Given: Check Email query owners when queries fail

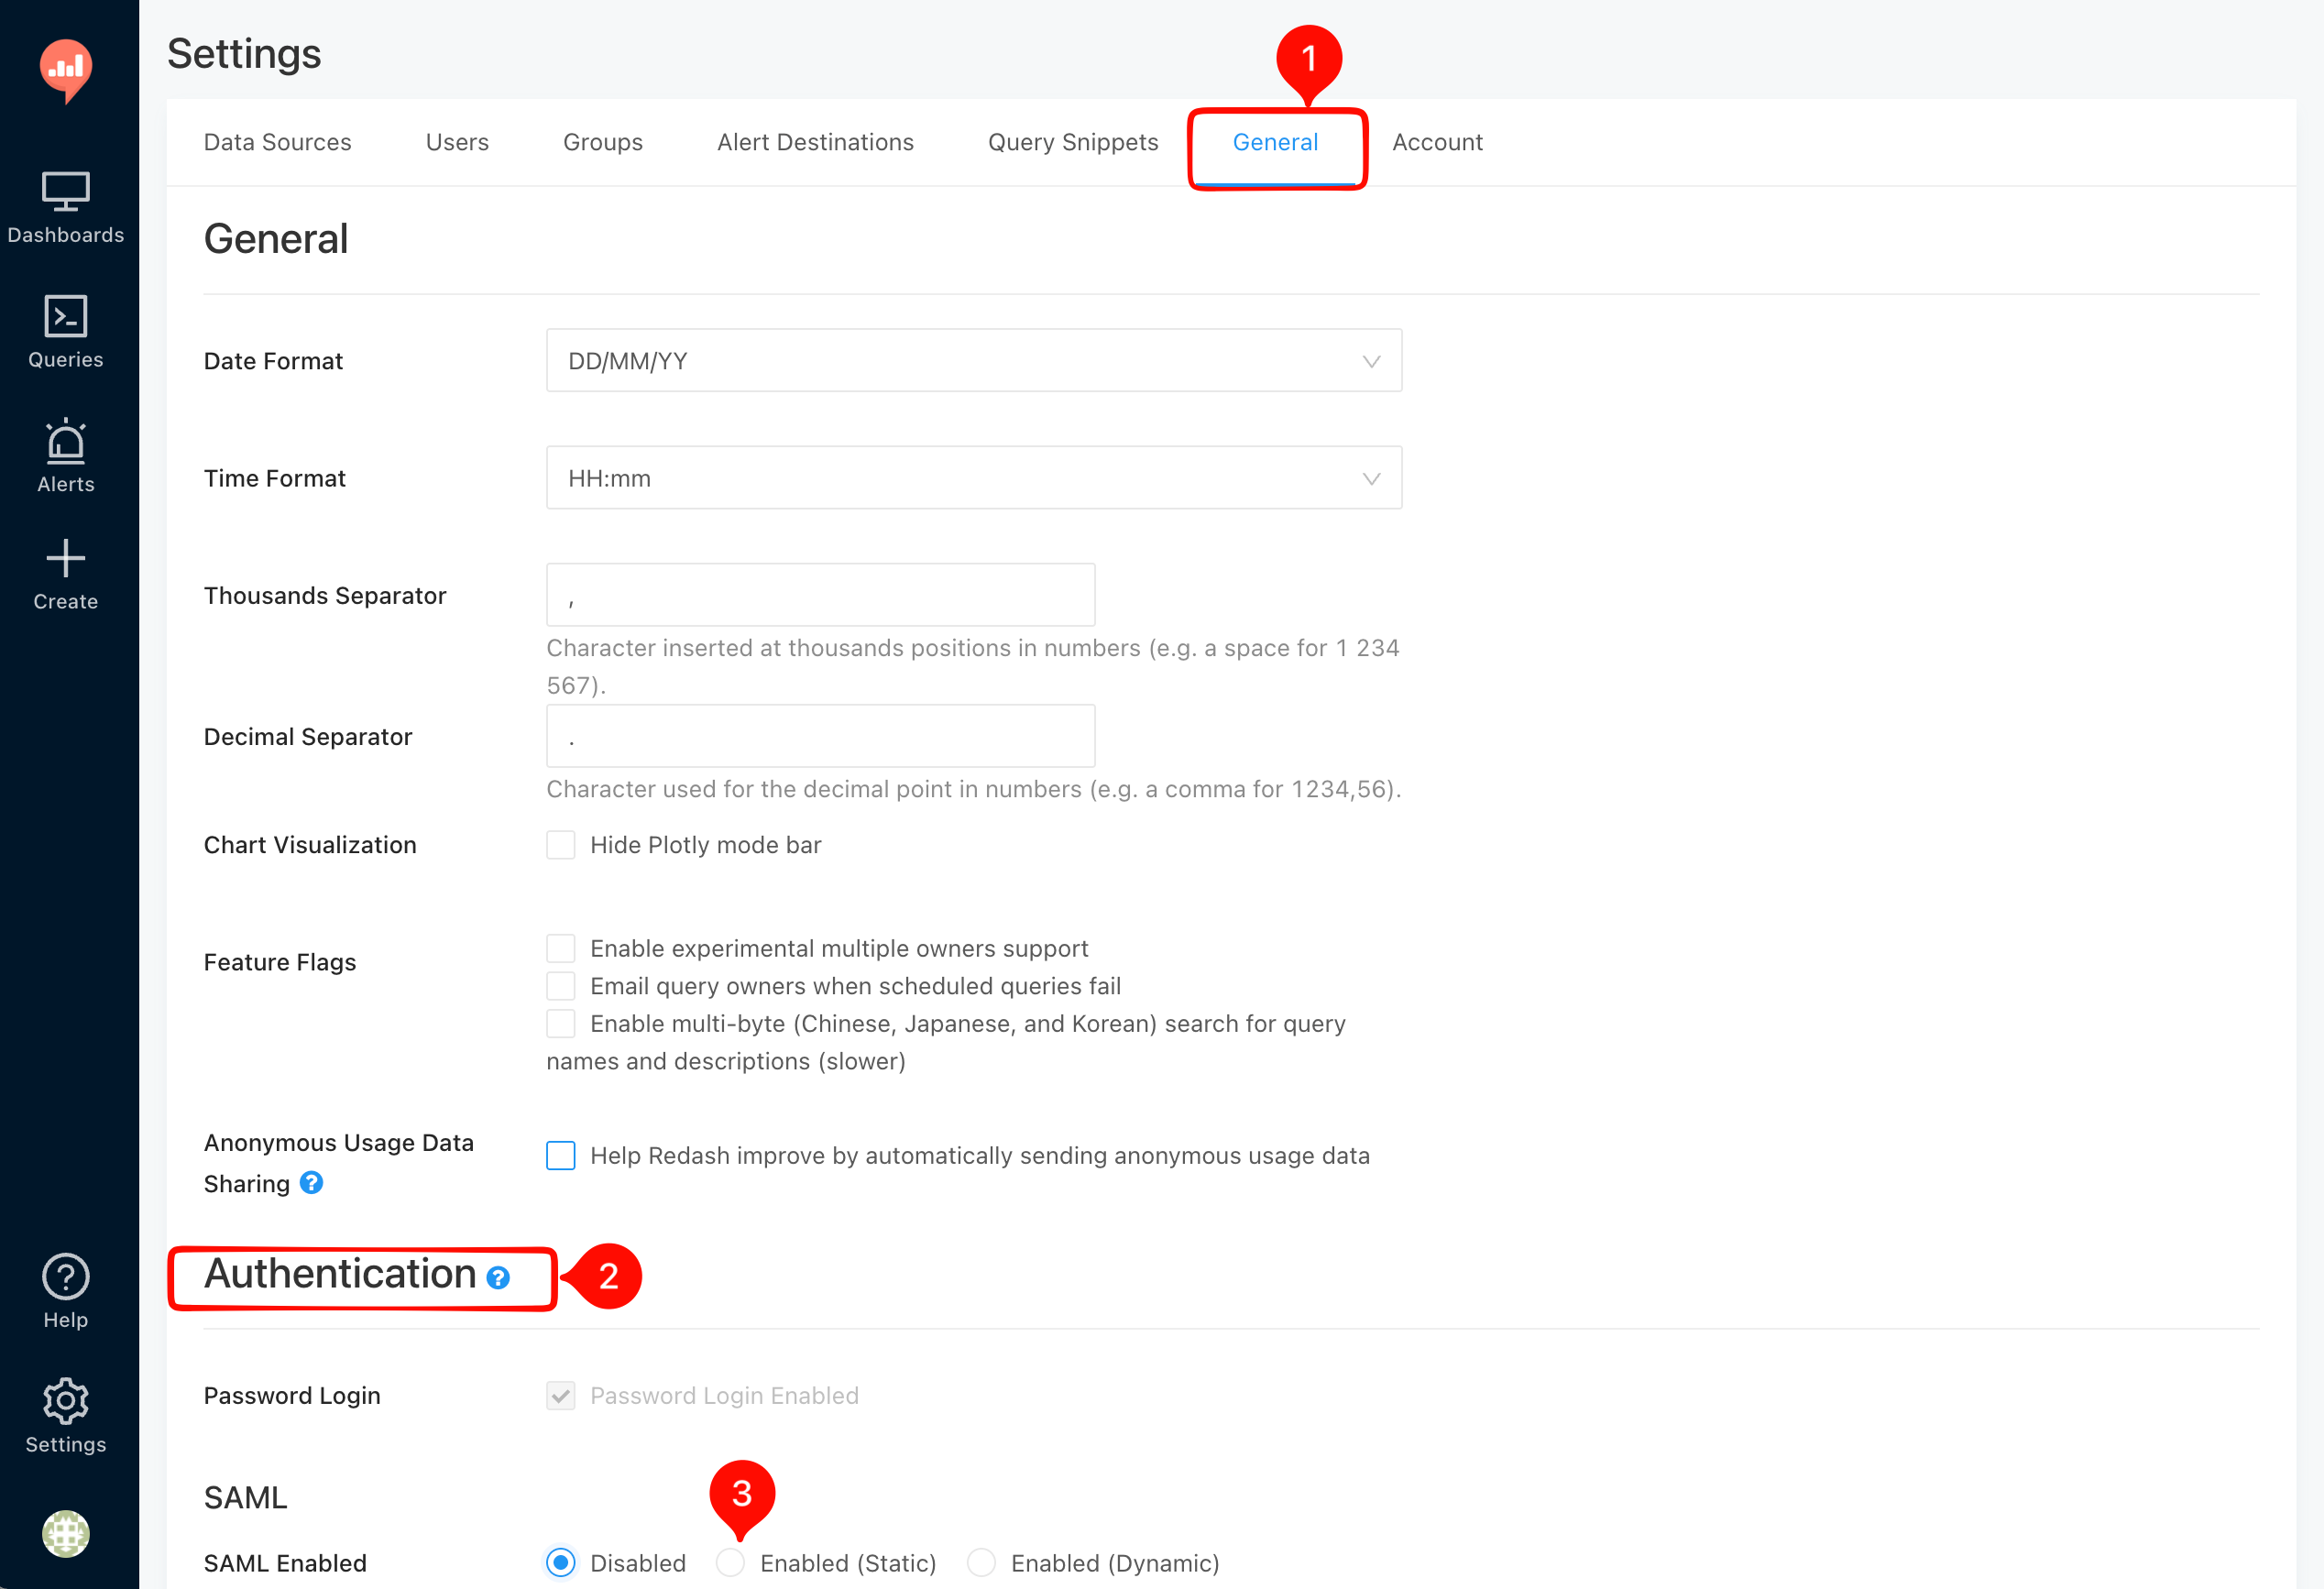Looking at the screenshot, I should click(561, 986).
